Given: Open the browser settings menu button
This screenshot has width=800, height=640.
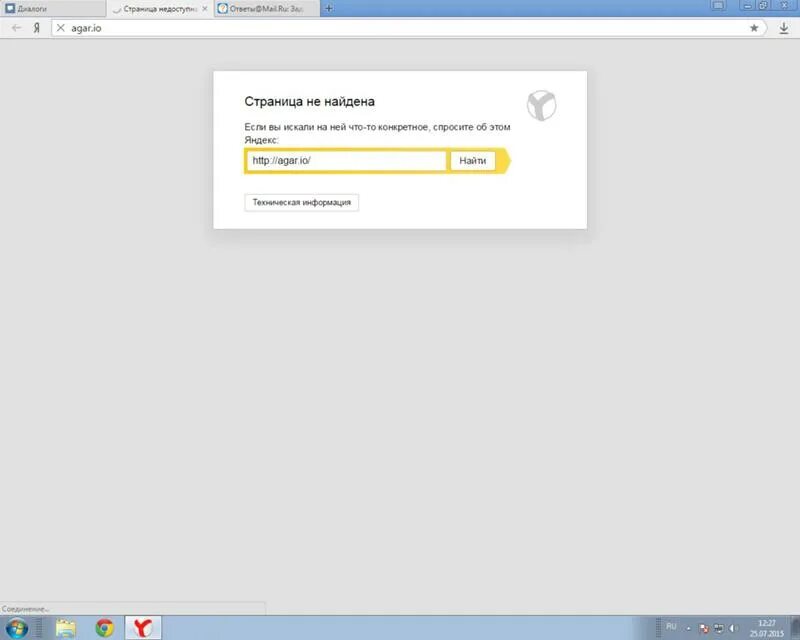Looking at the screenshot, I should point(718,6).
